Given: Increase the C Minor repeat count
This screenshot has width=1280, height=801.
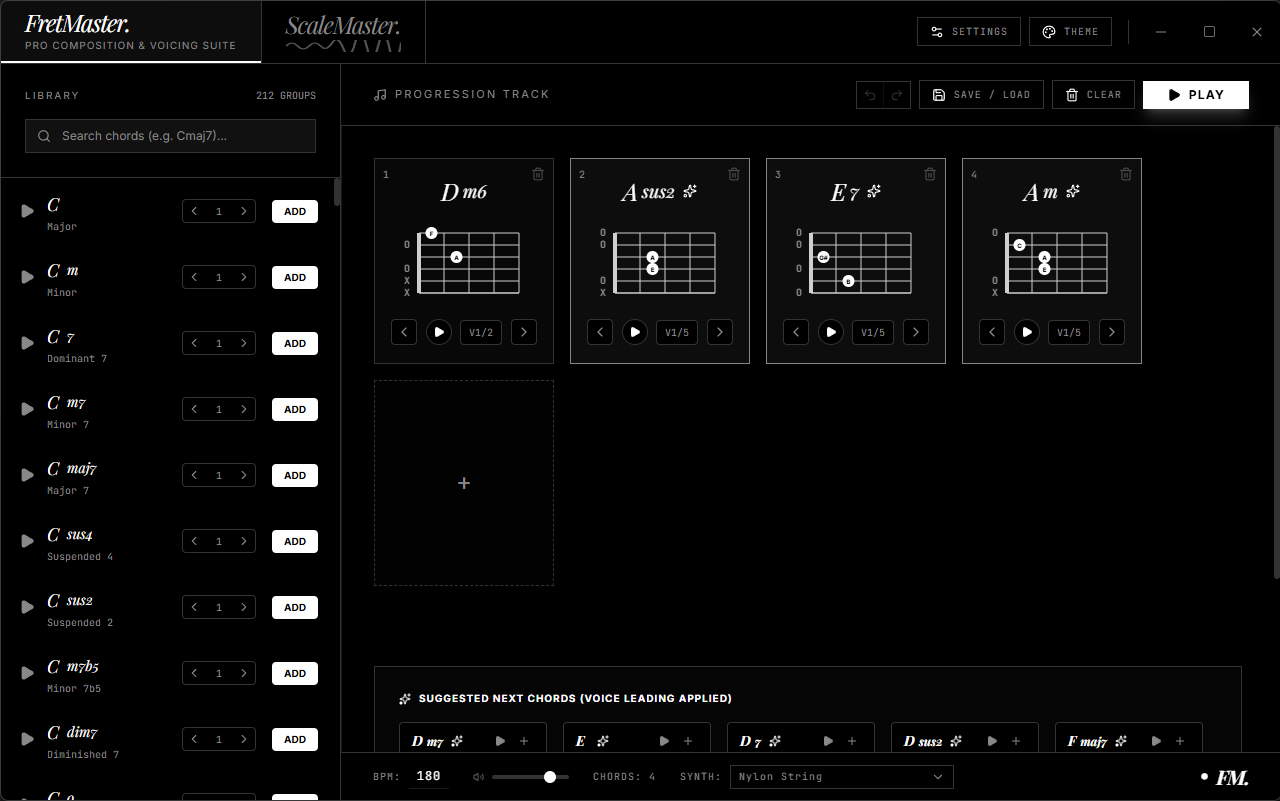Looking at the screenshot, I should pyautogui.click(x=244, y=277).
